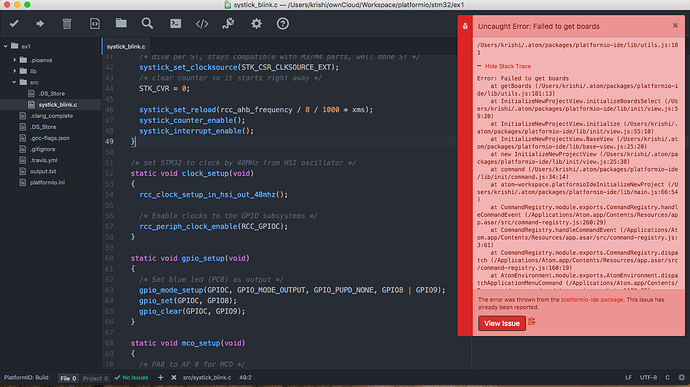This screenshot has height=387, width=690.
Task: Click the View Issue button
Action: tap(502, 323)
